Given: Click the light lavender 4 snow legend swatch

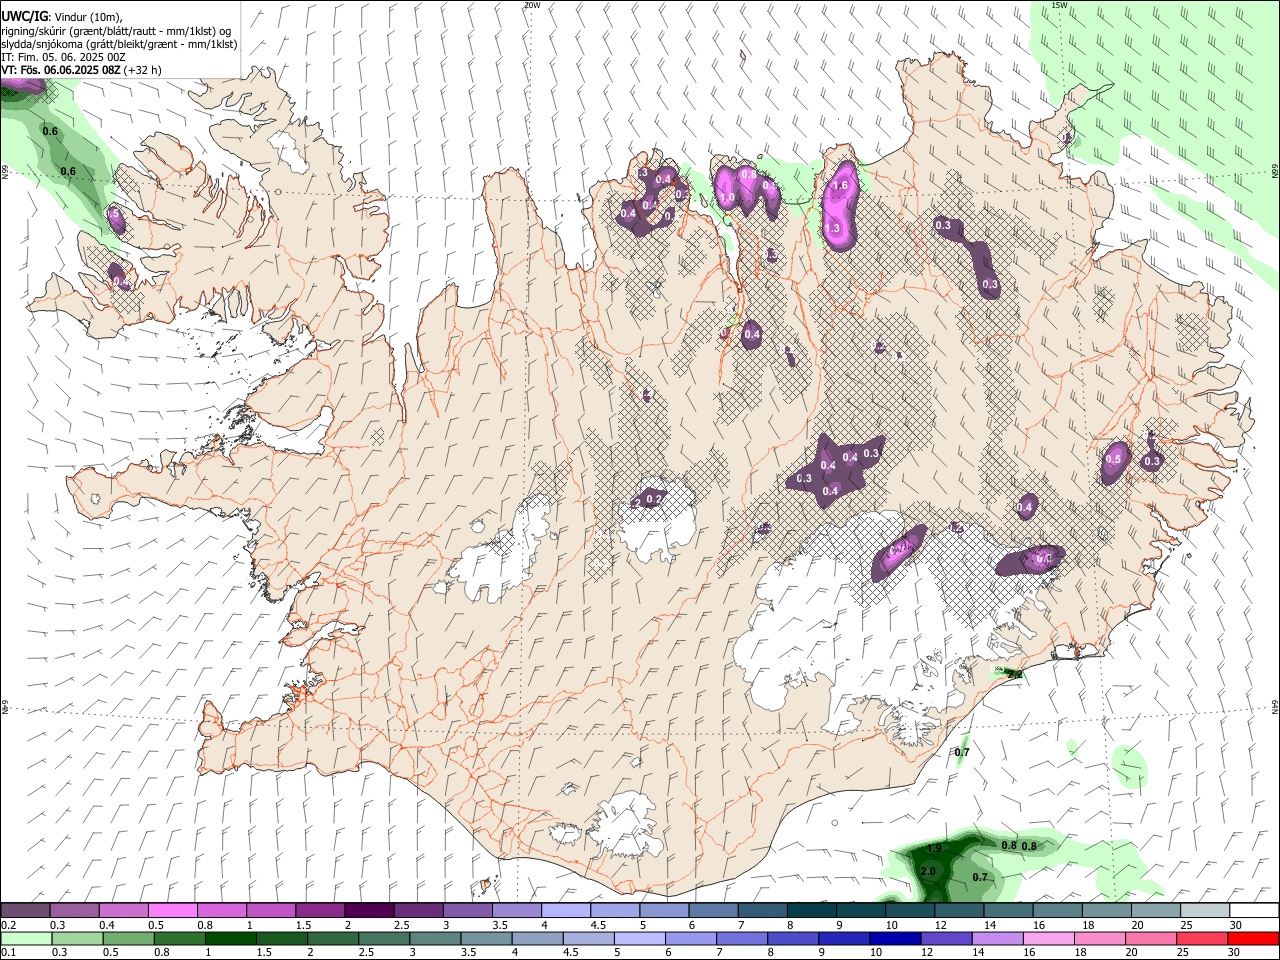Looking at the screenshot, I should [x=564, y=911].
